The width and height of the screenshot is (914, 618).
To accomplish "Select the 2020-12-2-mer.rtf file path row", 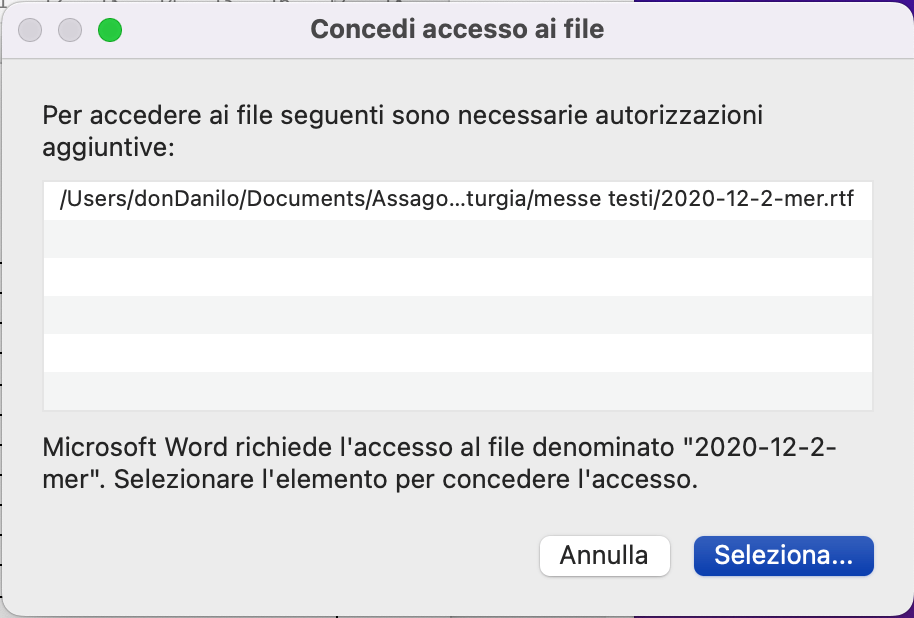I will pyautogui.click(x=458, y=200).
